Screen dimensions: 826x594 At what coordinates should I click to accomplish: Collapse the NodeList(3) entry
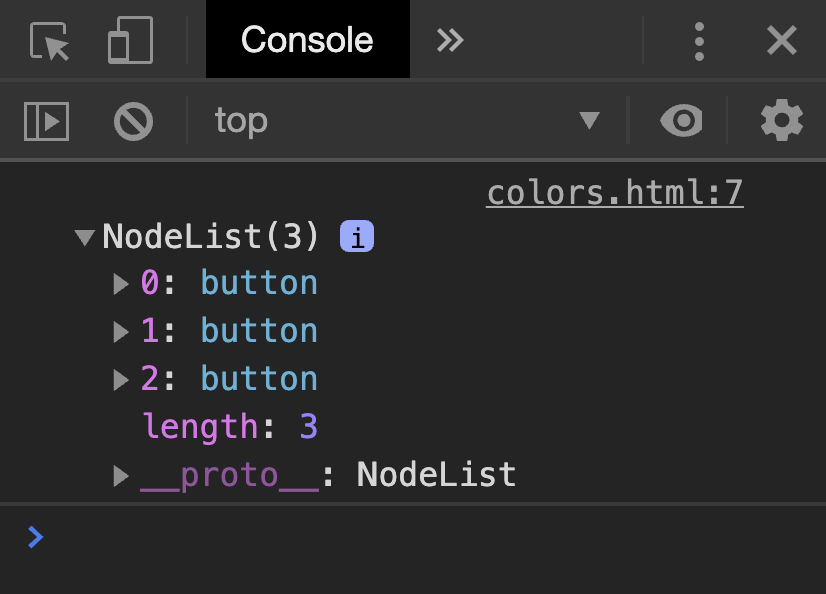point(83,237)
